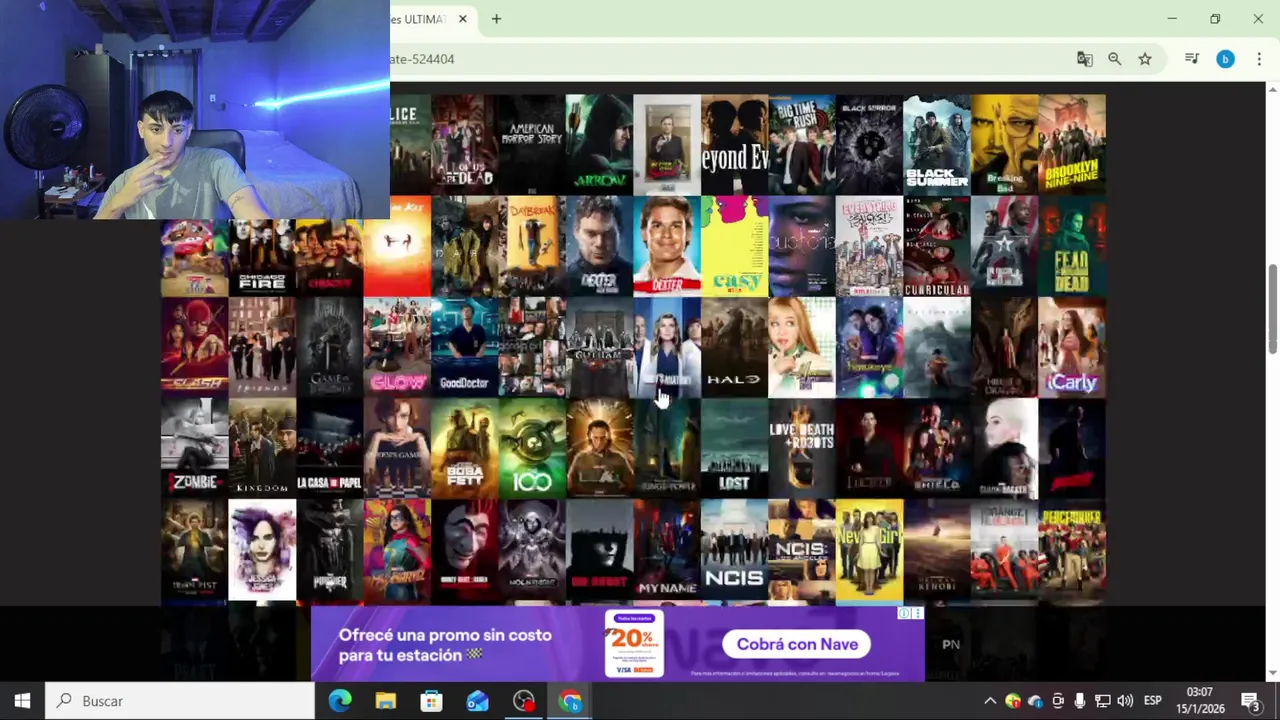This screenshot has height=720, width=1280.
Task: Launch Microsoft Edge from the taskbar
Action: tap(340, 701)
